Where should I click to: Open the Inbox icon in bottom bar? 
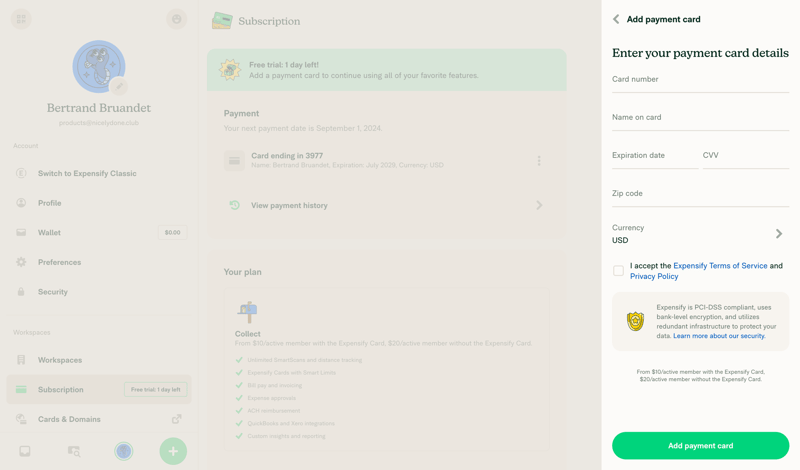click(24, 451)
